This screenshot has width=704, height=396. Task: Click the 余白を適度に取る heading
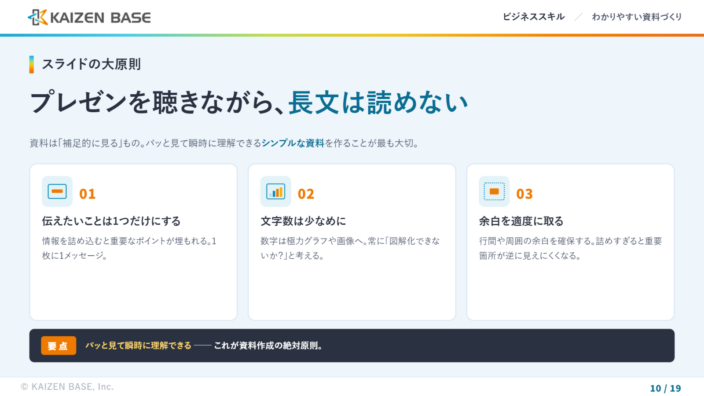click(521, 221)
